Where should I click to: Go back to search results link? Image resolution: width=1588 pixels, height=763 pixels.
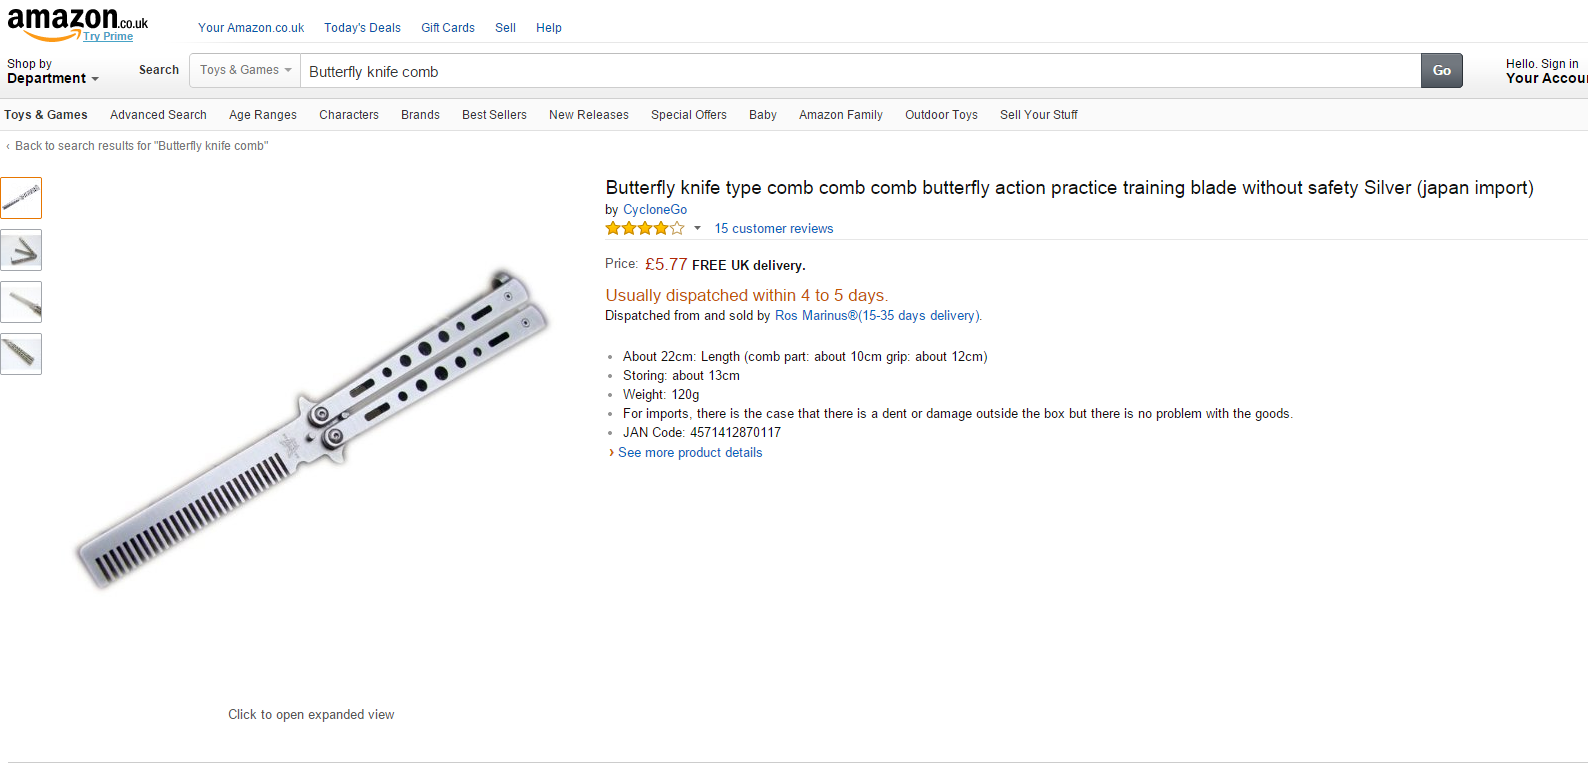141,146
